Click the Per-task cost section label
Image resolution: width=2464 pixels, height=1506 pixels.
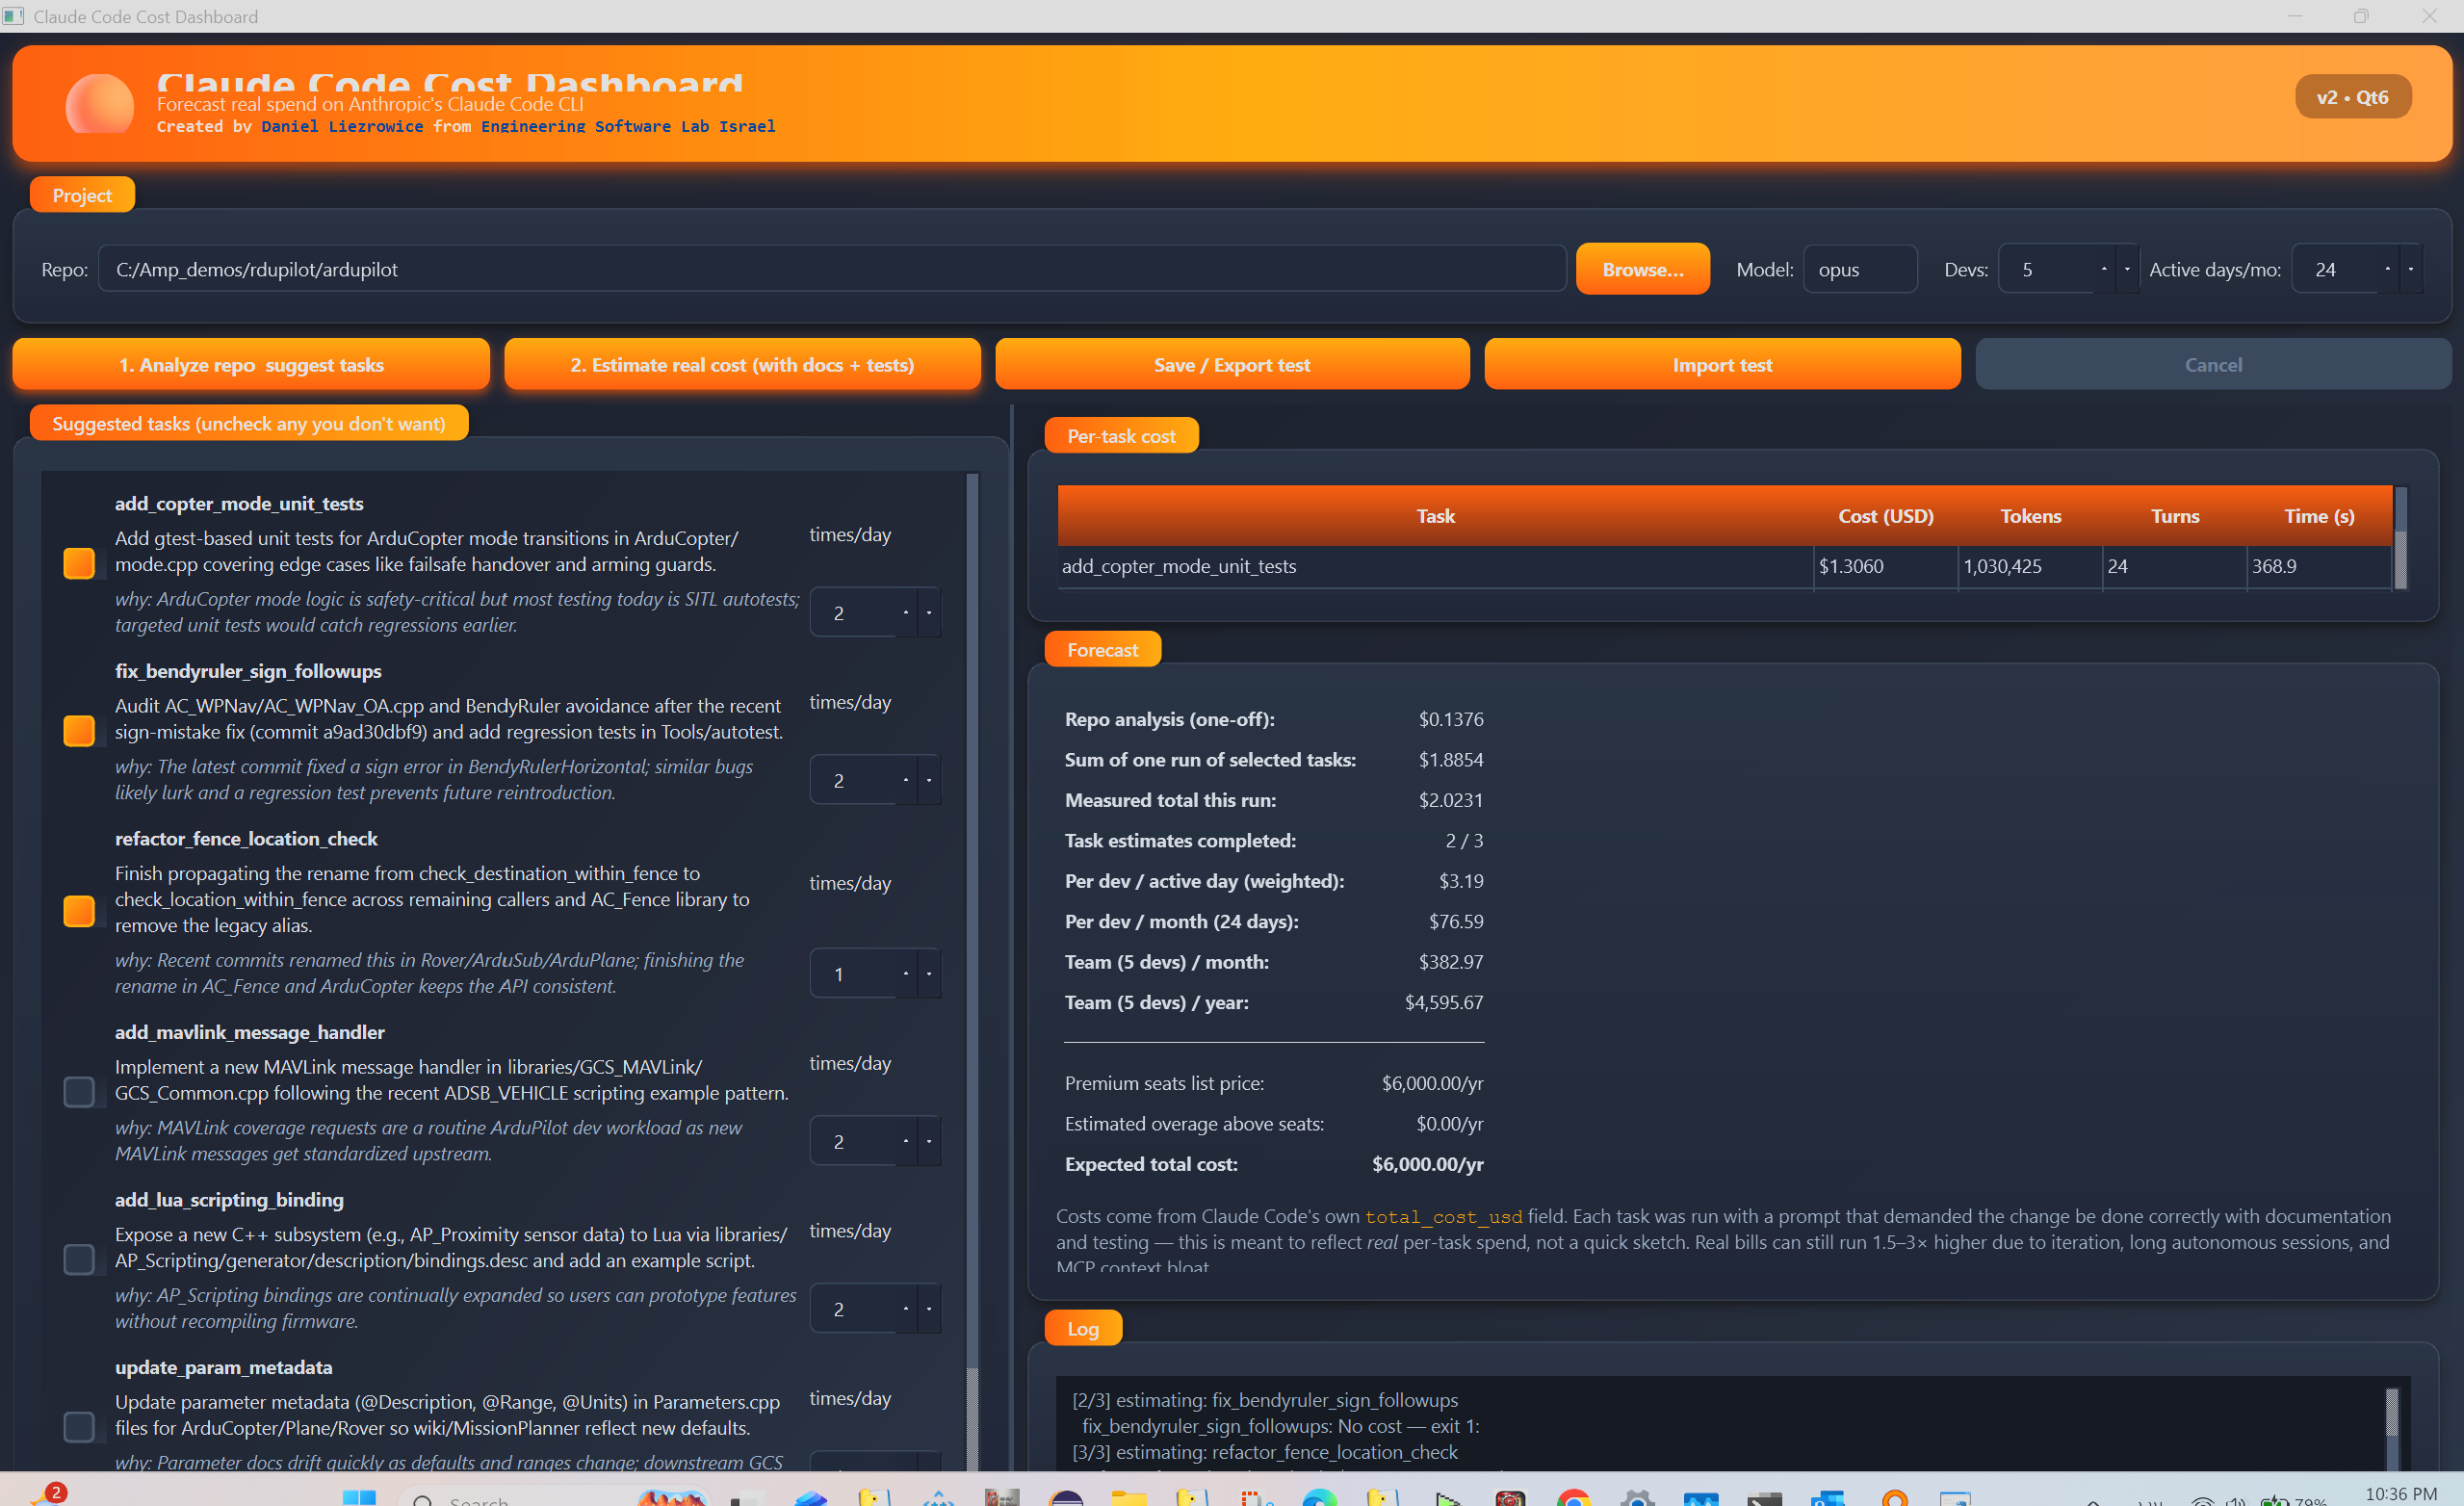[1121, 436]
